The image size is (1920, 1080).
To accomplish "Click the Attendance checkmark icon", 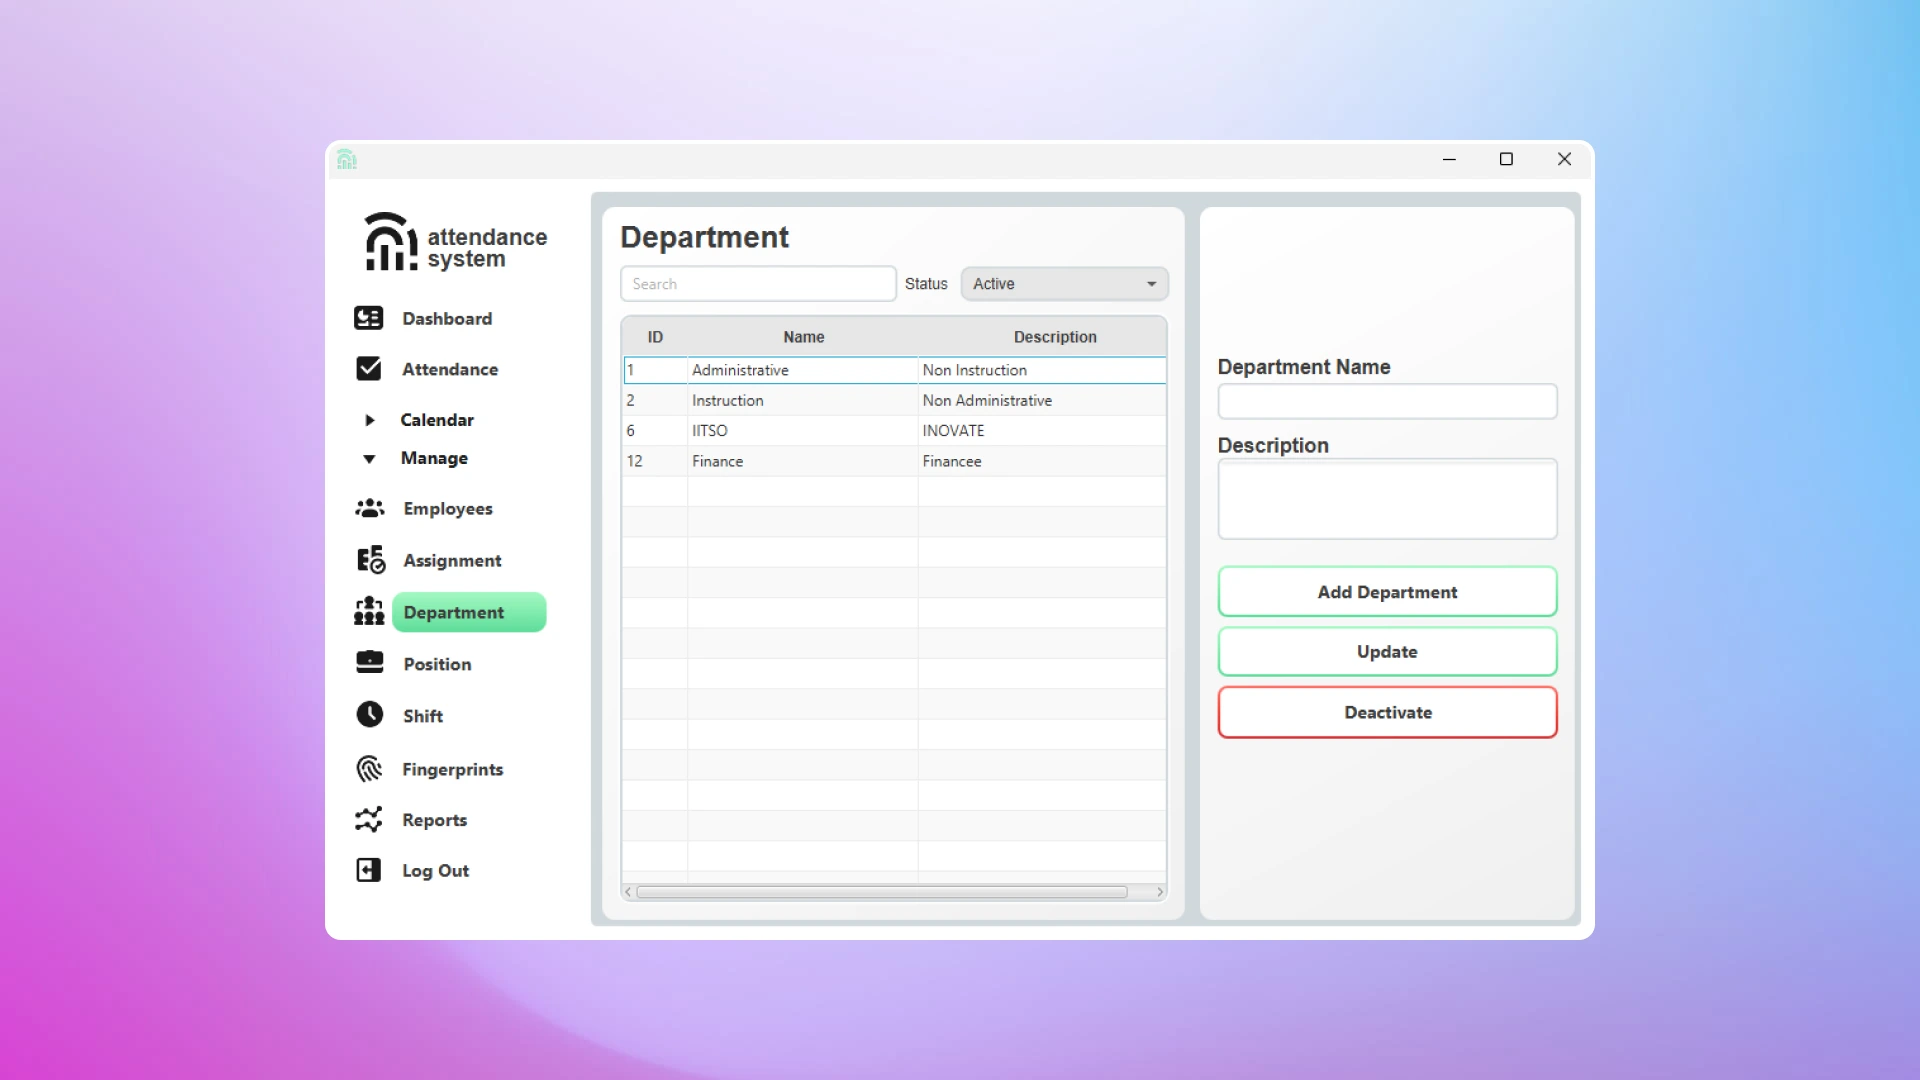I will tap(368, 369).
